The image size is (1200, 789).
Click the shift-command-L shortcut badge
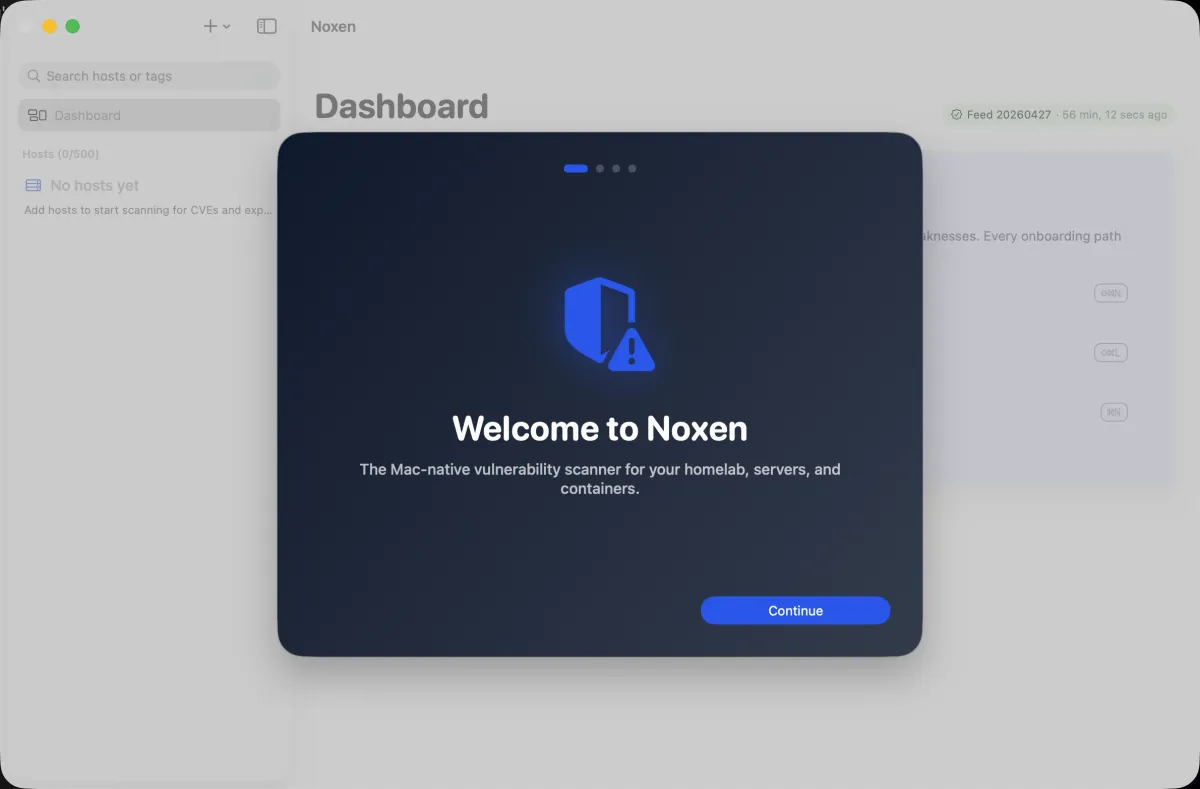1111,352
